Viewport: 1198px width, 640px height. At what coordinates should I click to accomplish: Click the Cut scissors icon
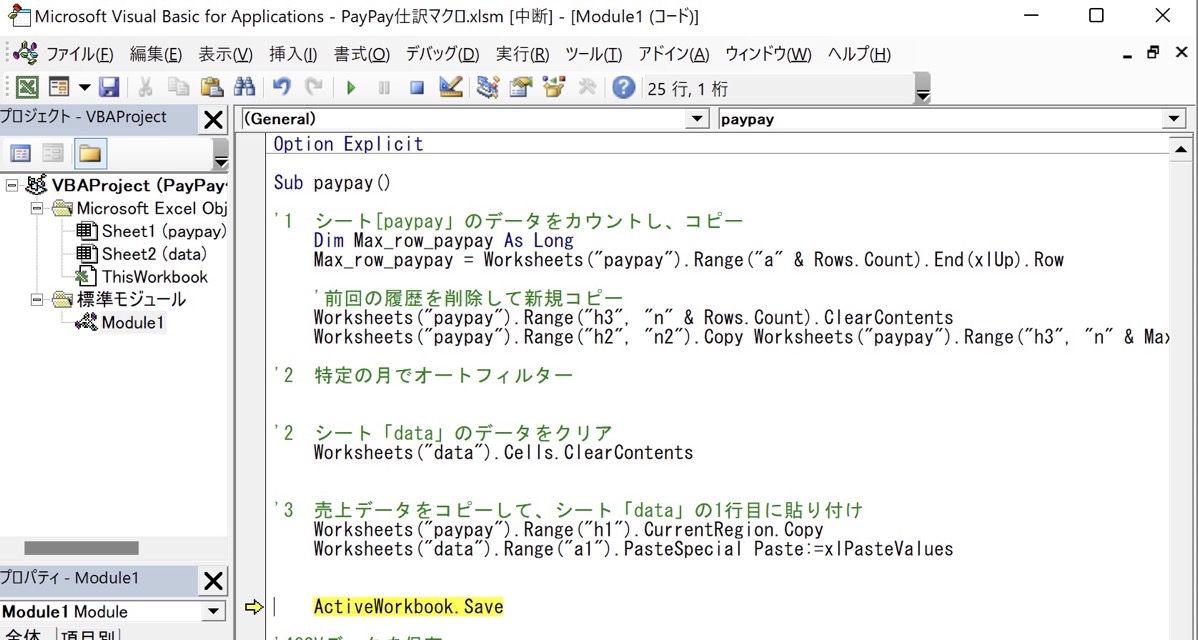(x=145, y=87)
